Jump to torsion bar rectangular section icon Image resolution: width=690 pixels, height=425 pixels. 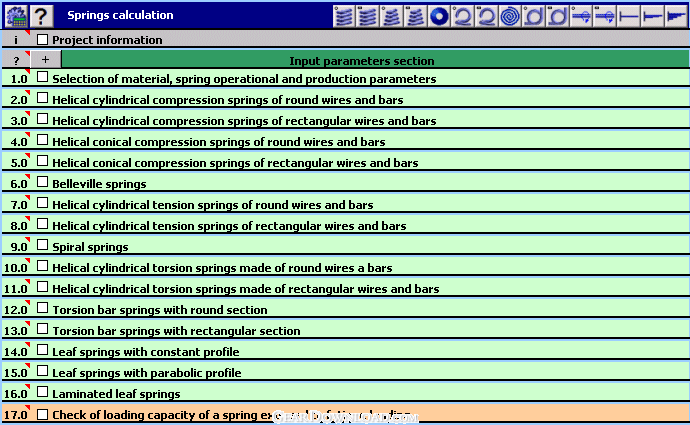[x=606, y=16]
